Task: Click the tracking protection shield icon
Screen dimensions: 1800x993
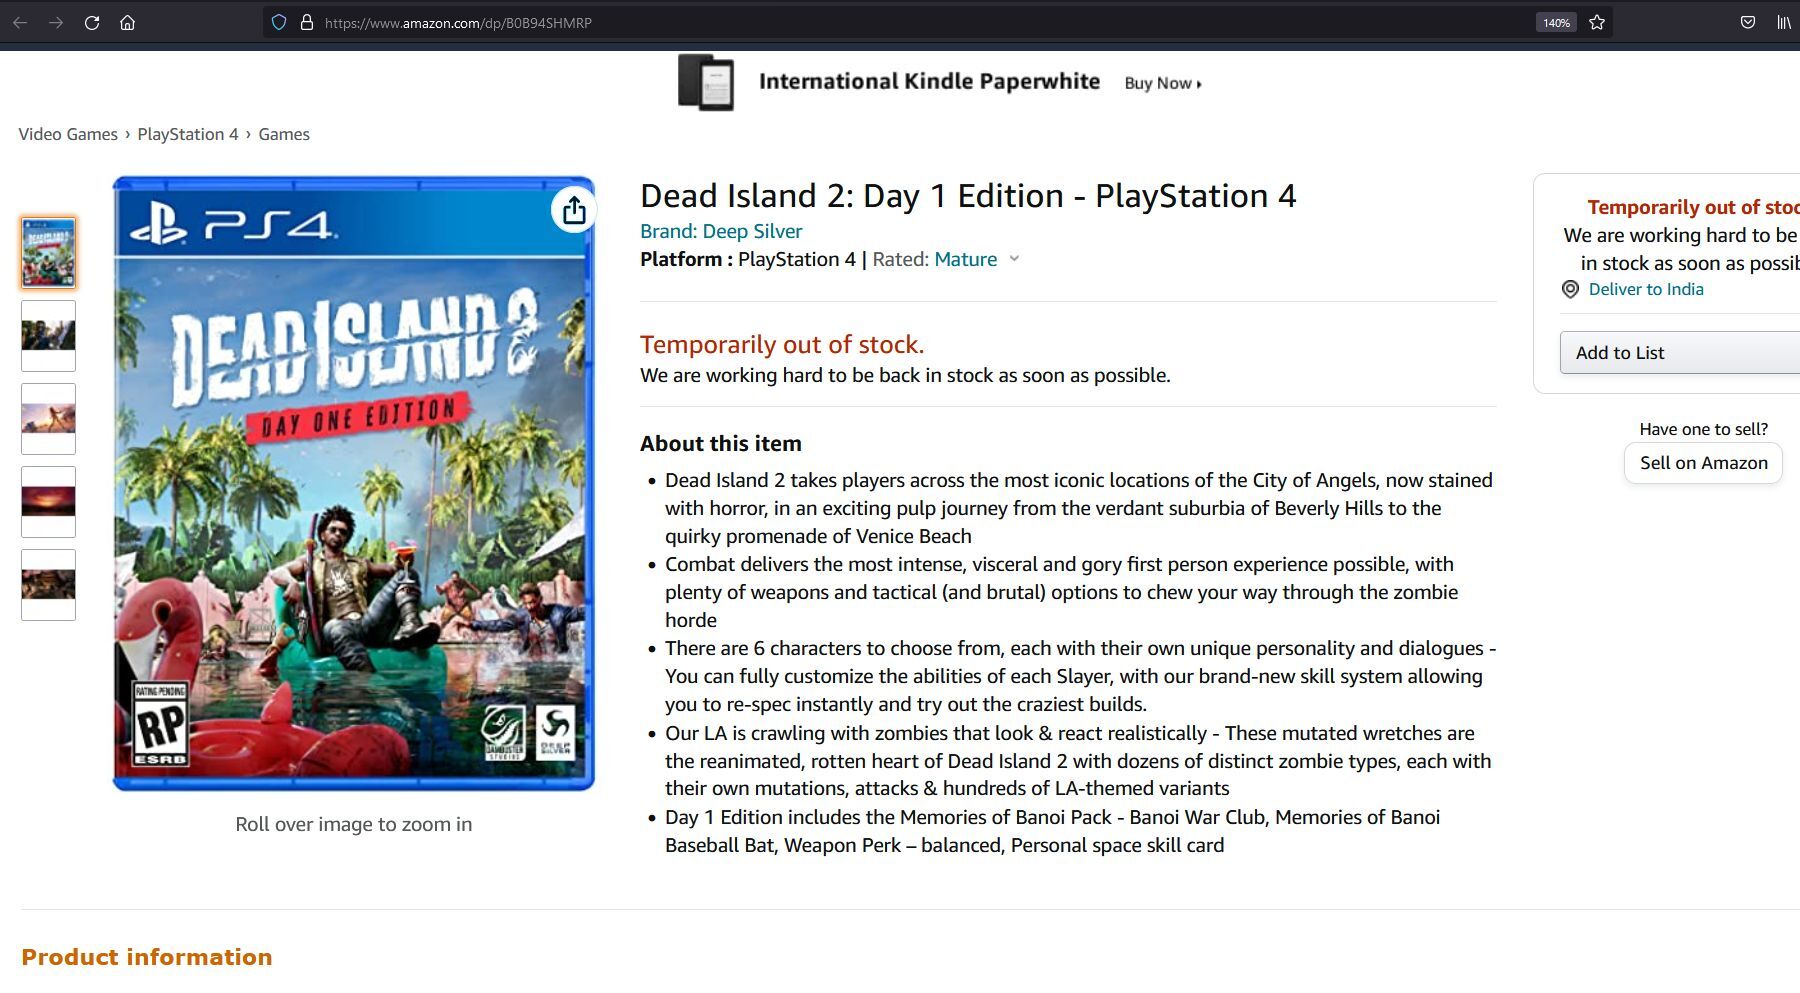Action: point(279,22)
